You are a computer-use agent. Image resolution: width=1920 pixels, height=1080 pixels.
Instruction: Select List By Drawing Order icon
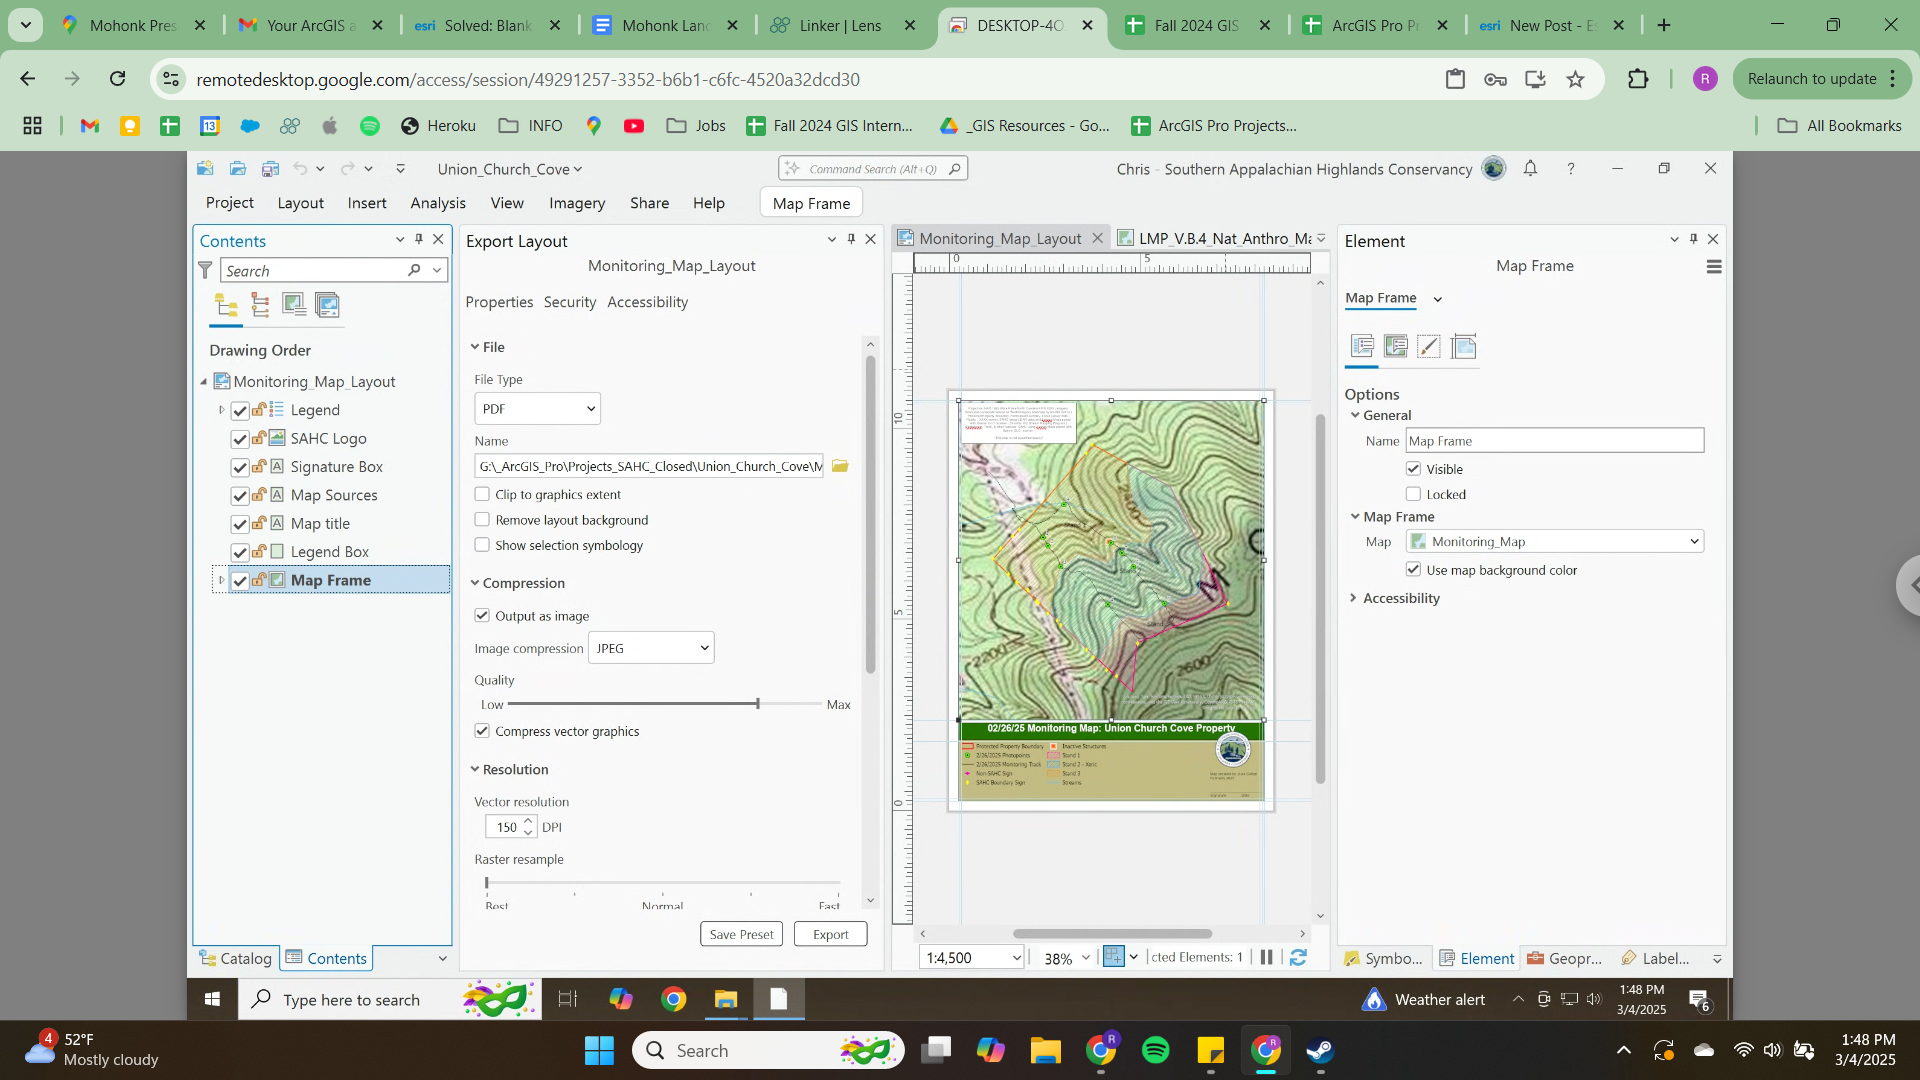click(x=226, y=305)
